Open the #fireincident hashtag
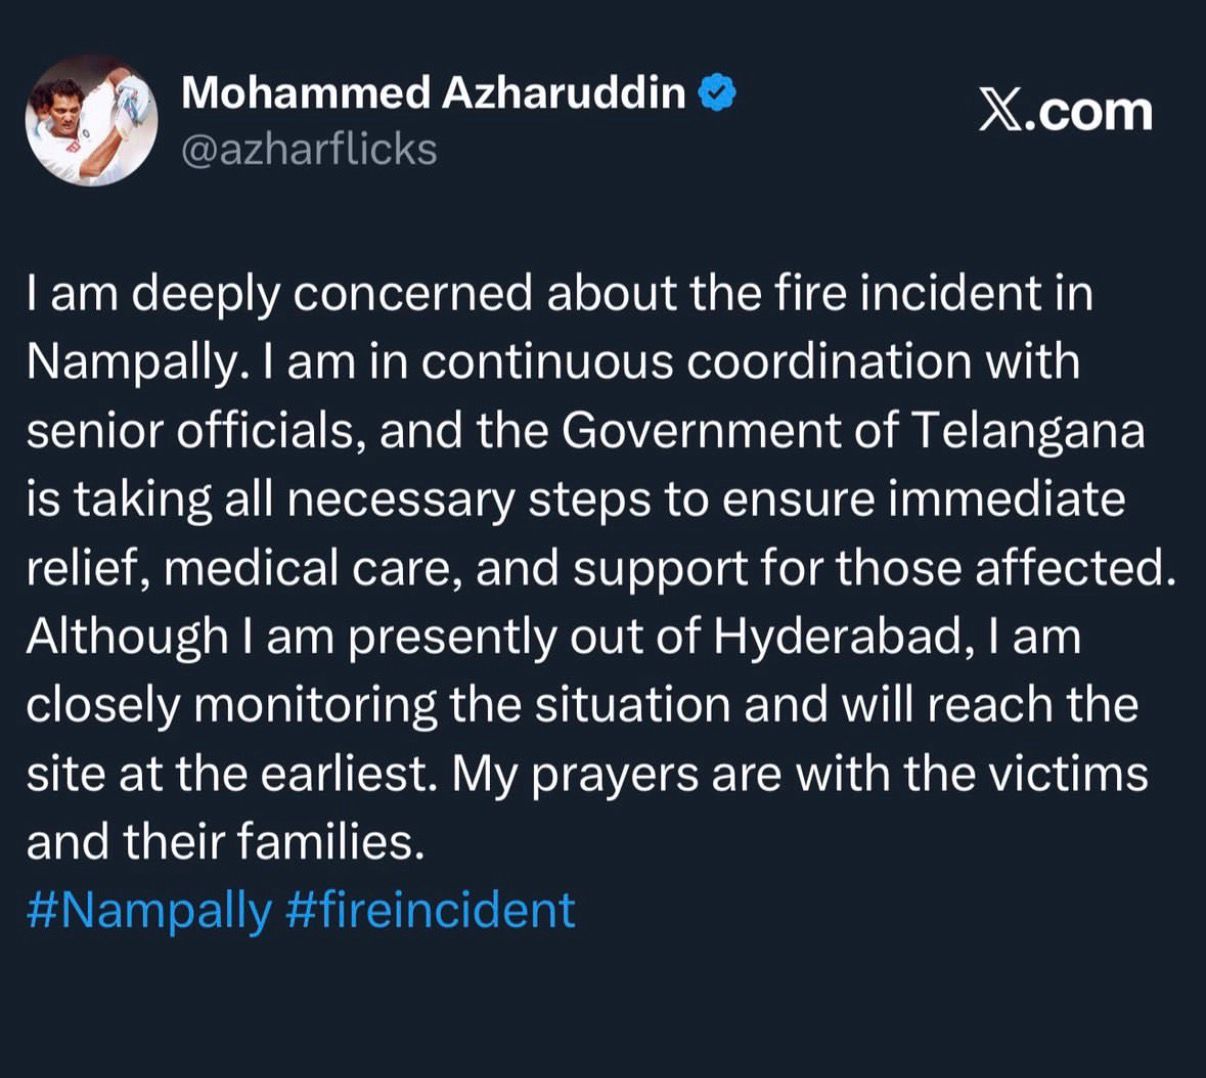The image size is (1206, 1078). pos(430,910)
